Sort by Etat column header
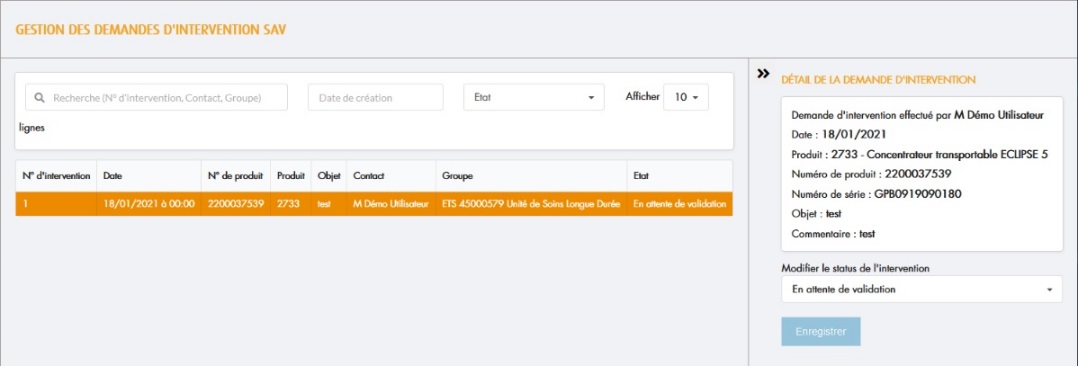 [680, 176]
